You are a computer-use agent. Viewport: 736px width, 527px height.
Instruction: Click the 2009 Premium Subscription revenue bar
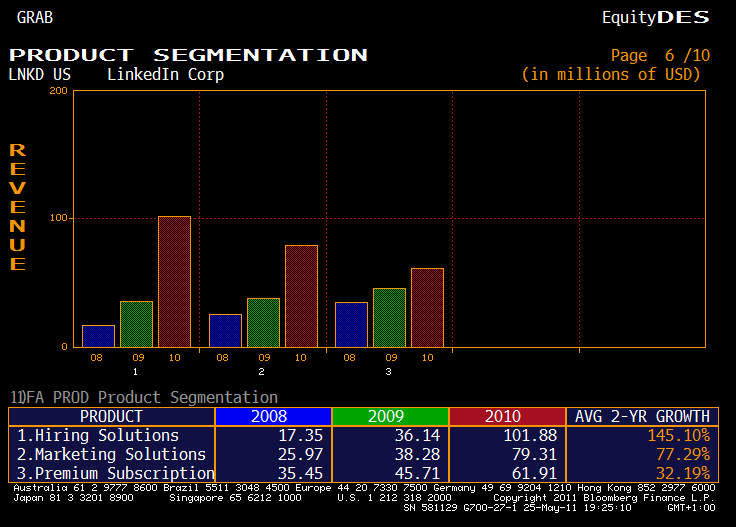coord(389,317)
